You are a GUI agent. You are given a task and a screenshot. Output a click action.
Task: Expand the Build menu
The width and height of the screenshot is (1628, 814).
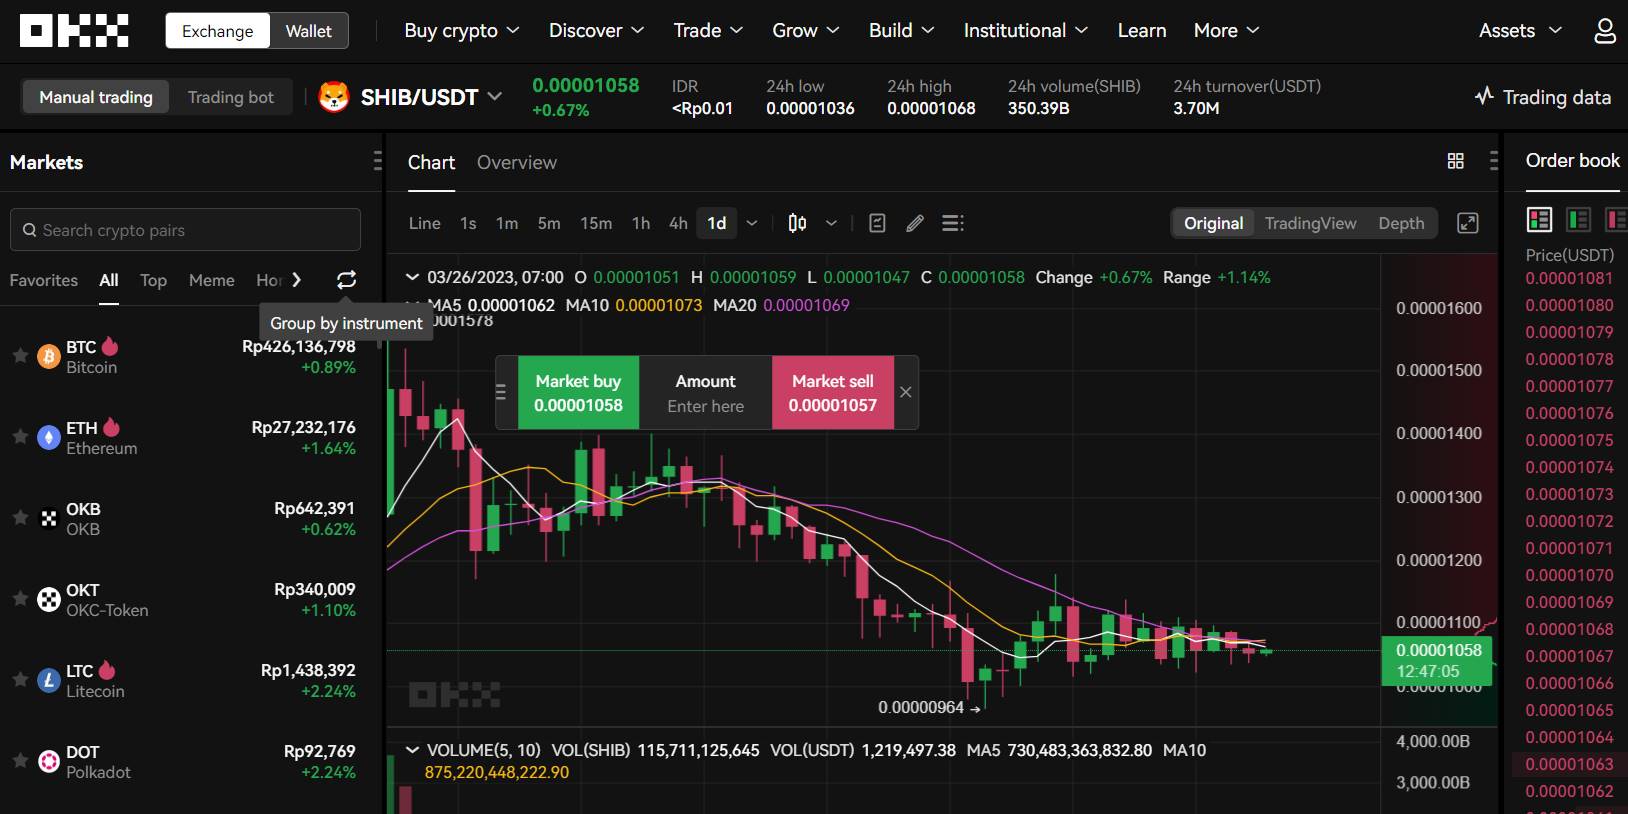(901, 31)
